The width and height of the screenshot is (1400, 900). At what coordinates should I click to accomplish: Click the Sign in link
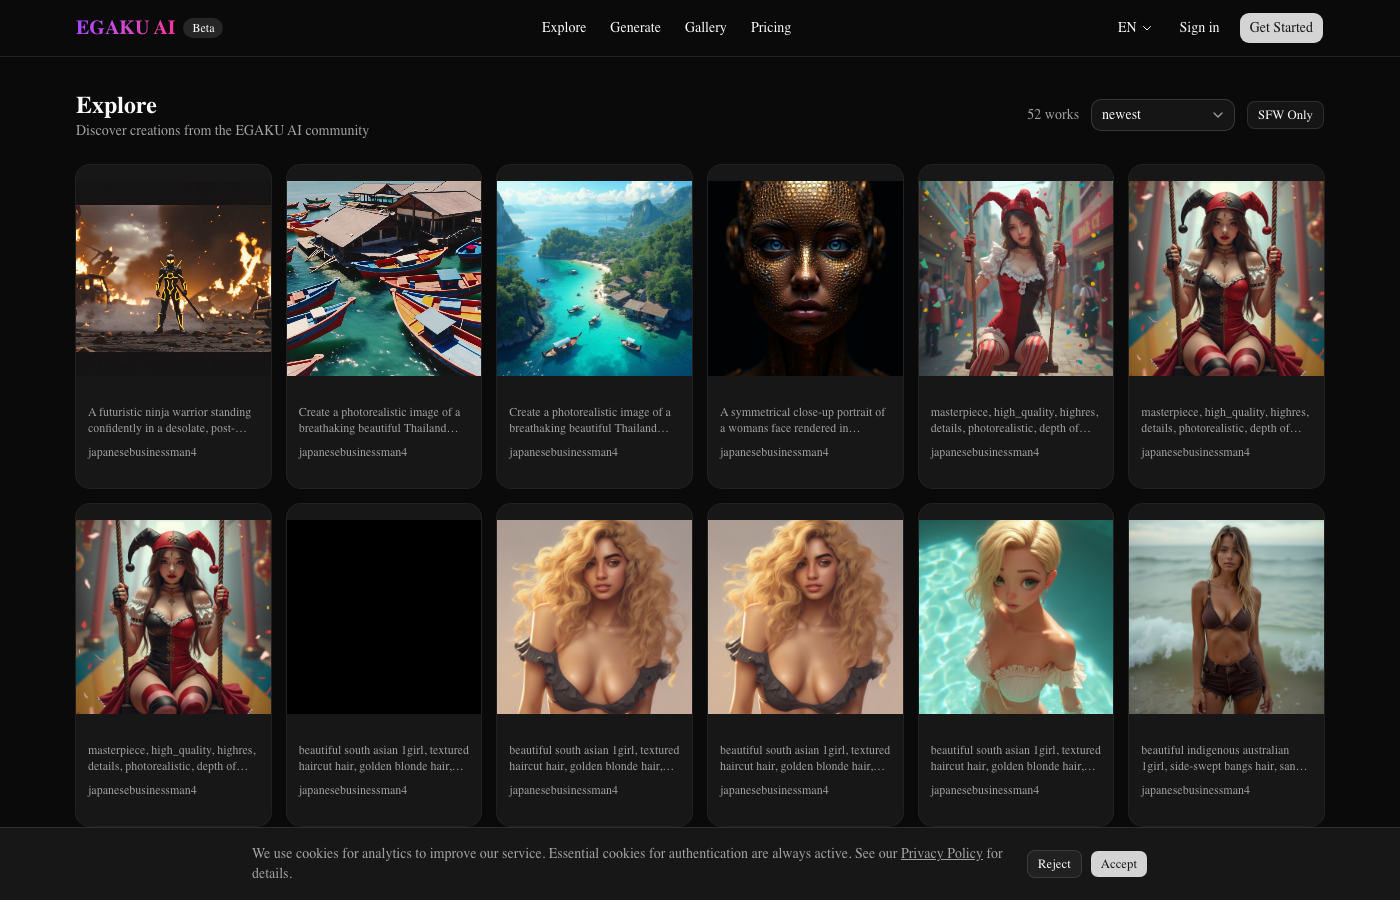click(x=1199, y=27)
